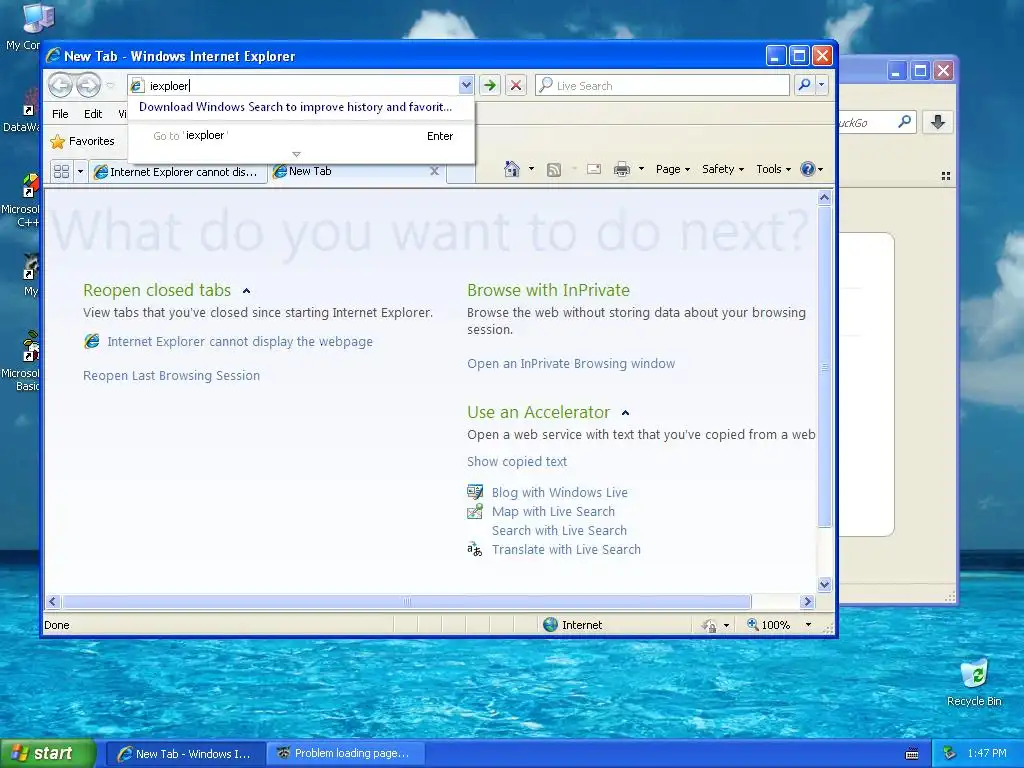Click the horizontal scrollbar left arrow
The width and height of the screenshot is (1024, 768).
tap(54, 601)
